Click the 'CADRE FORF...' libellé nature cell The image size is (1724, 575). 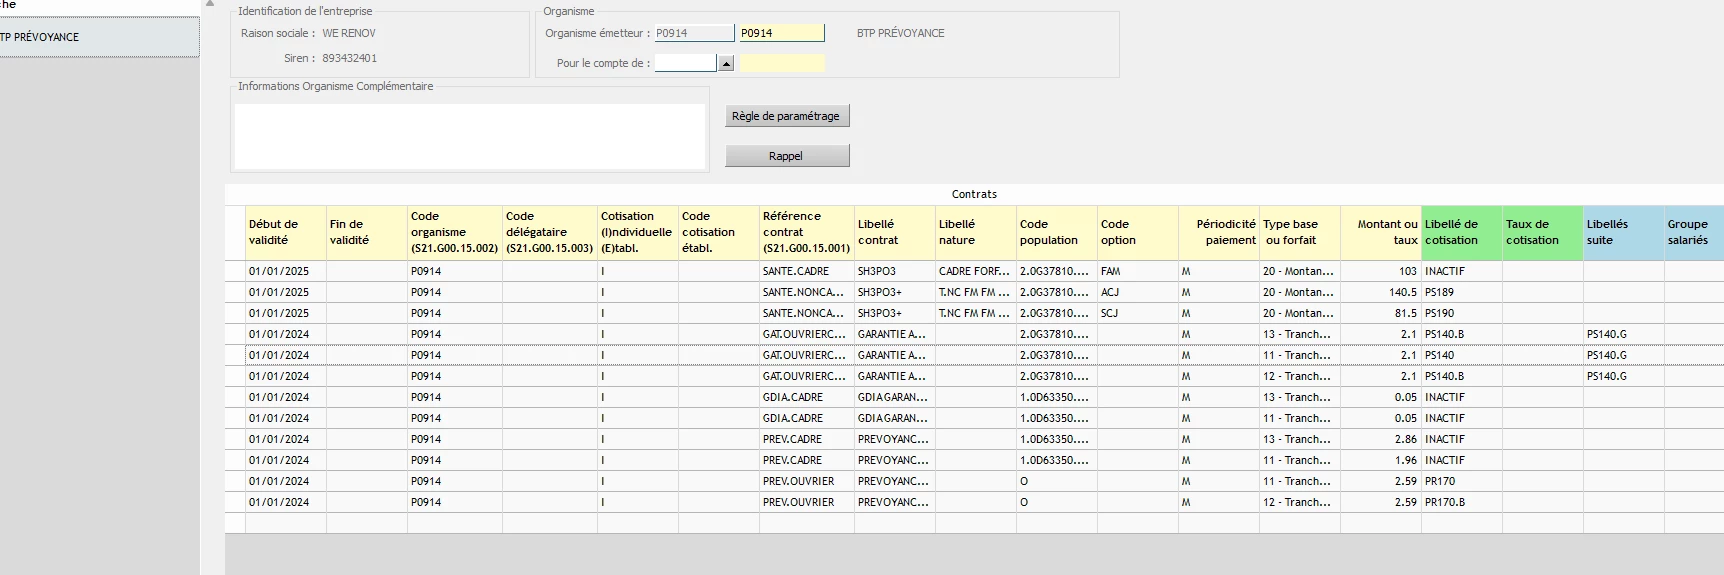tap(975, 271)
